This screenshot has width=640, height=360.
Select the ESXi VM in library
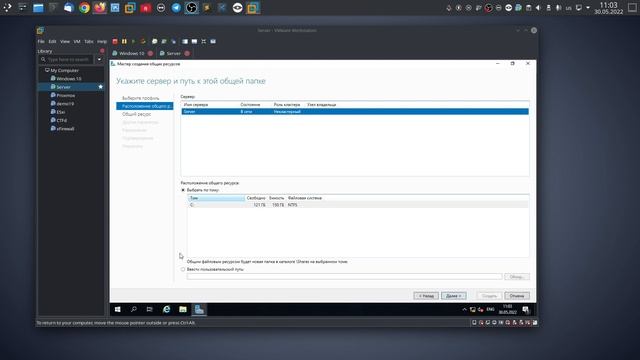click(61, 112)
